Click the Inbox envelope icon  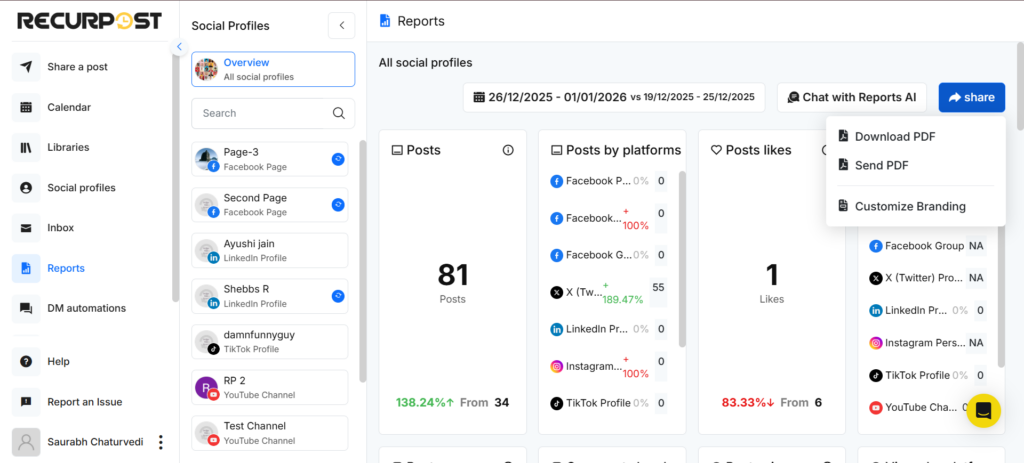coord(26,228)
